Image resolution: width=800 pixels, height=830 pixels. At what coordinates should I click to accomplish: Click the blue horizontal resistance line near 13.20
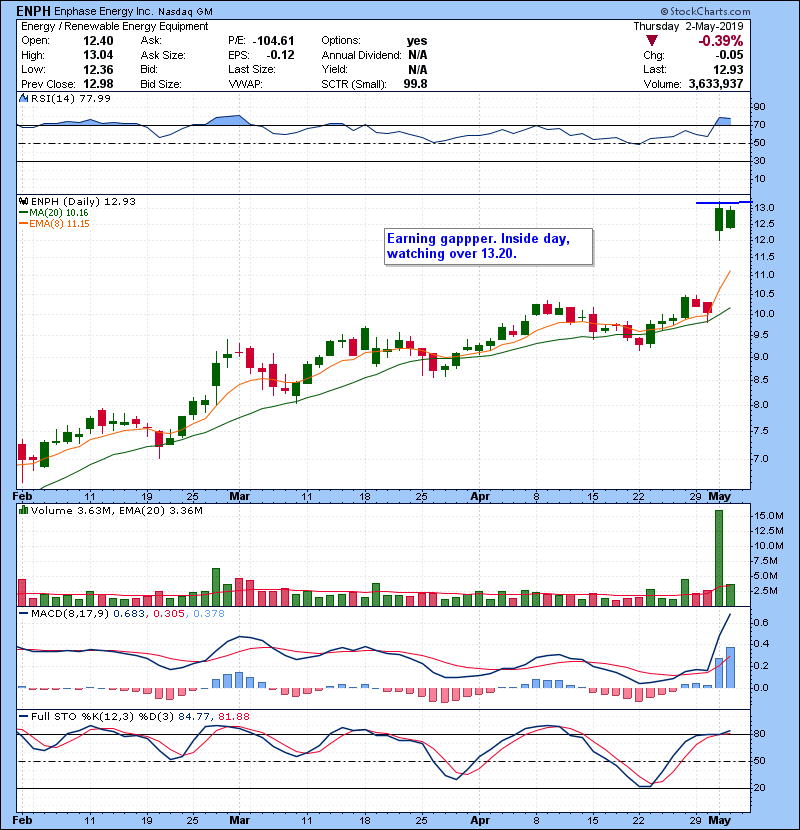tap(723, 202)
